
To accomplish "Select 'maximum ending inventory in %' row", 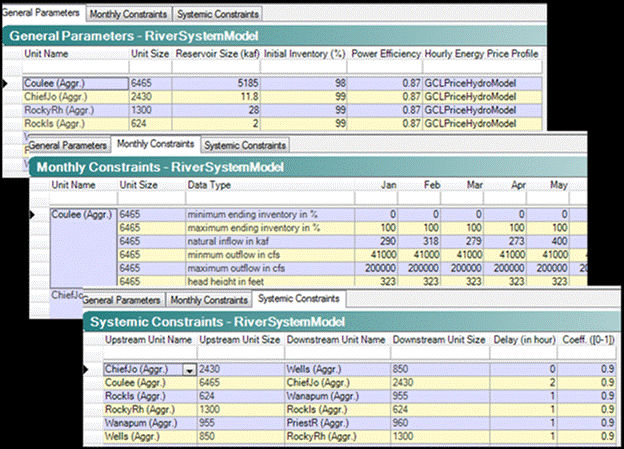I will (x=352, y=228).
